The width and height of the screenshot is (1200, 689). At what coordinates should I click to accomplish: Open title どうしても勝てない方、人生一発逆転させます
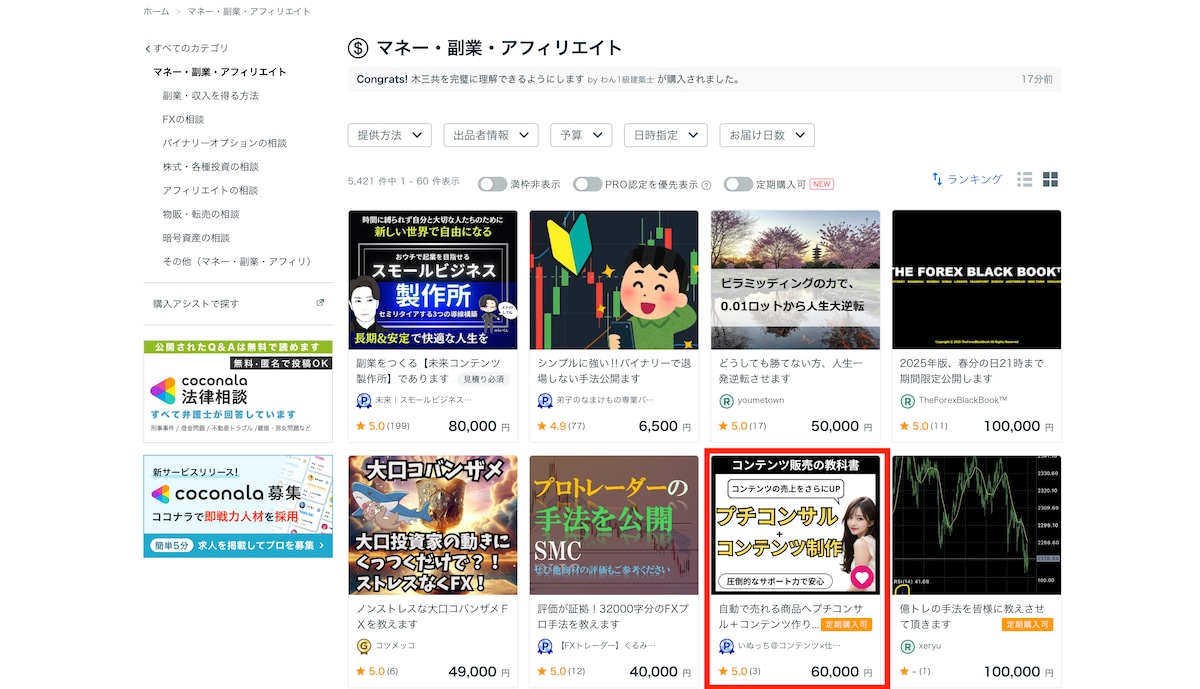[x=791, y=371]
